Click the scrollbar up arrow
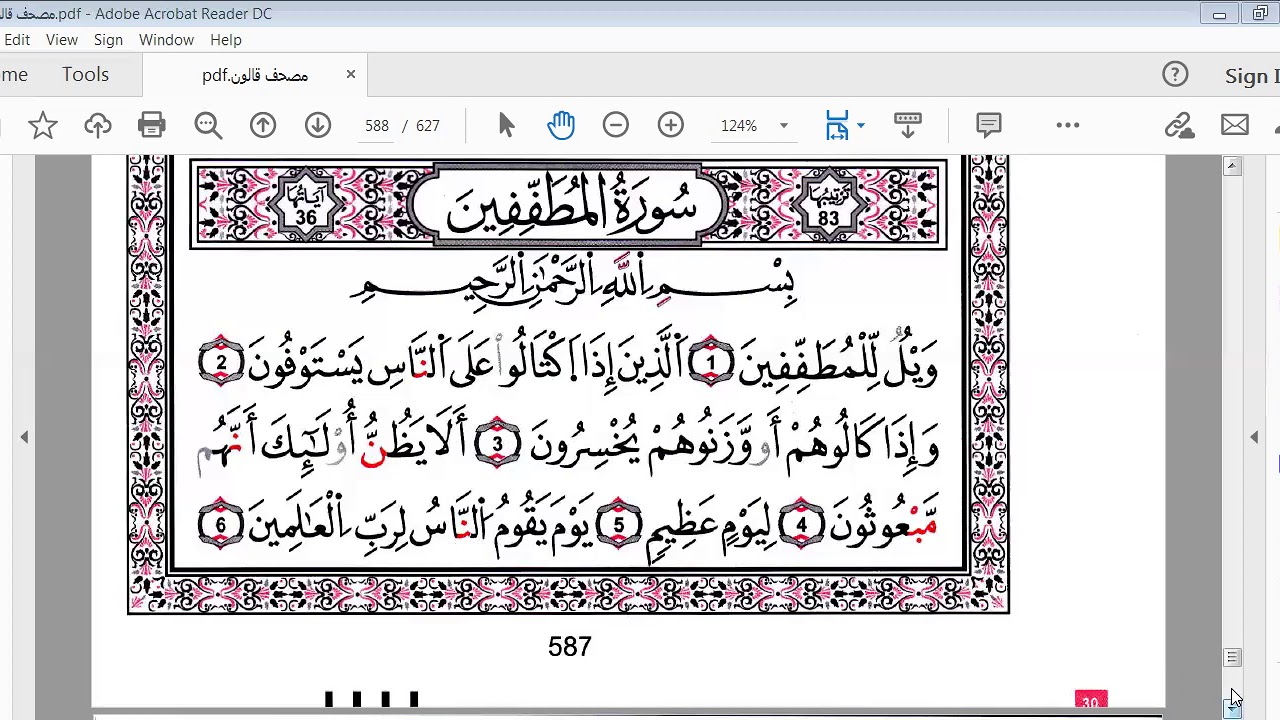Viewport: 1280px width, 720px height. point(1232,166)
